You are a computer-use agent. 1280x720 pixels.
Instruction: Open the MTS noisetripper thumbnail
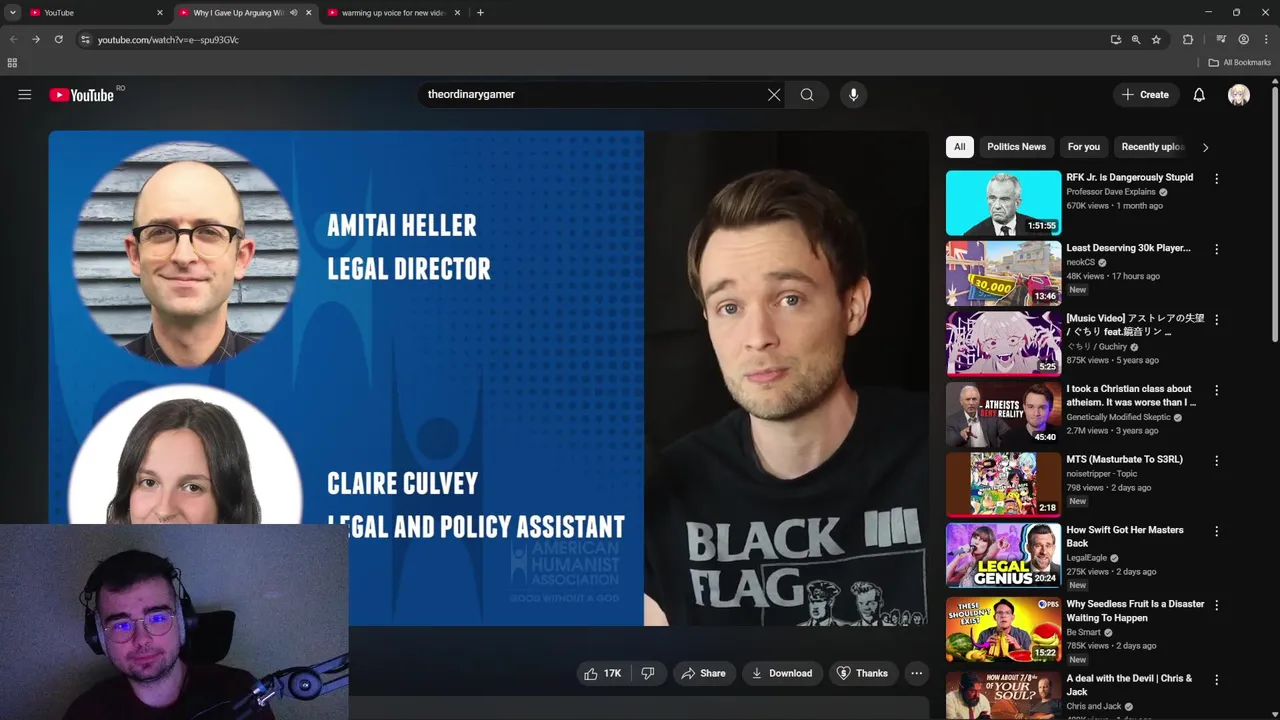1003,485
